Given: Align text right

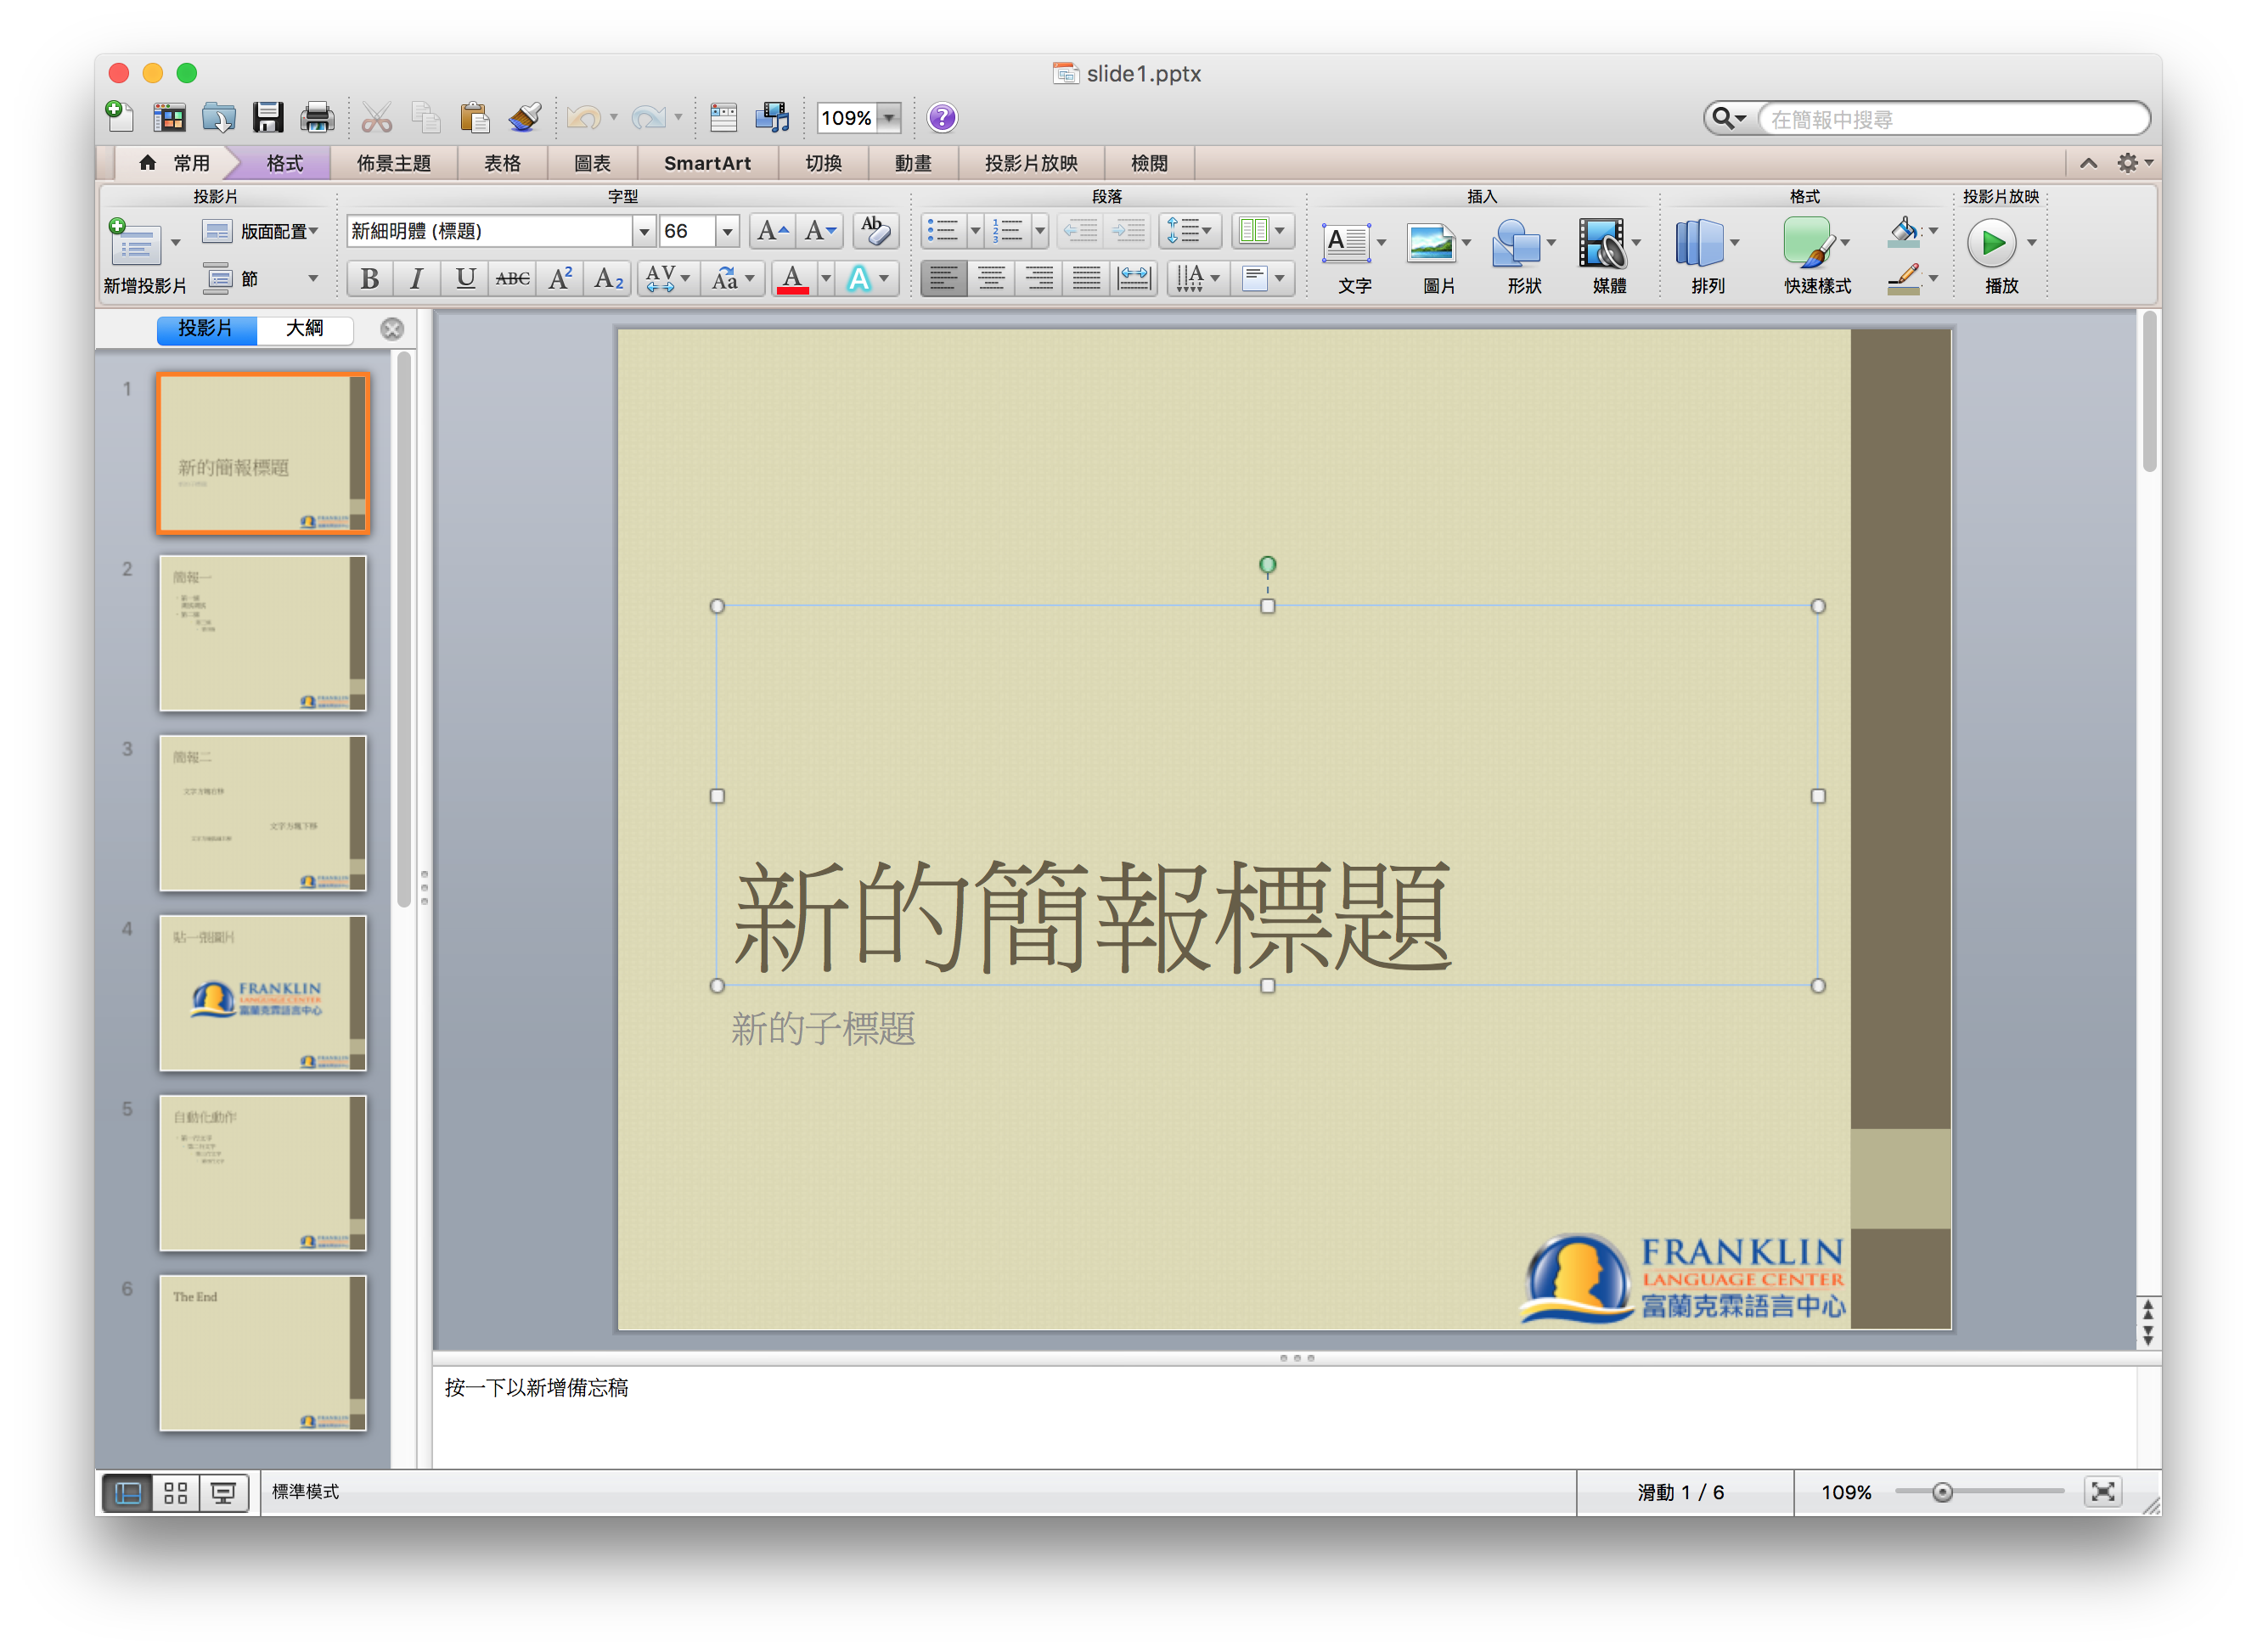Looking at the screenshot, I should [1039, 279].
